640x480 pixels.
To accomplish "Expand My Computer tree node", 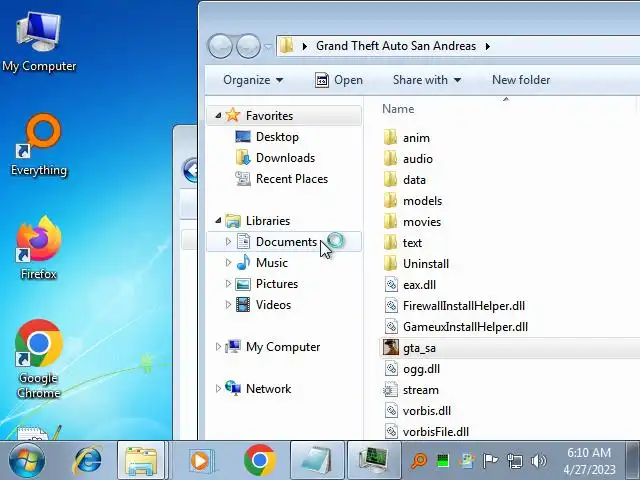I will coord(218,347).
